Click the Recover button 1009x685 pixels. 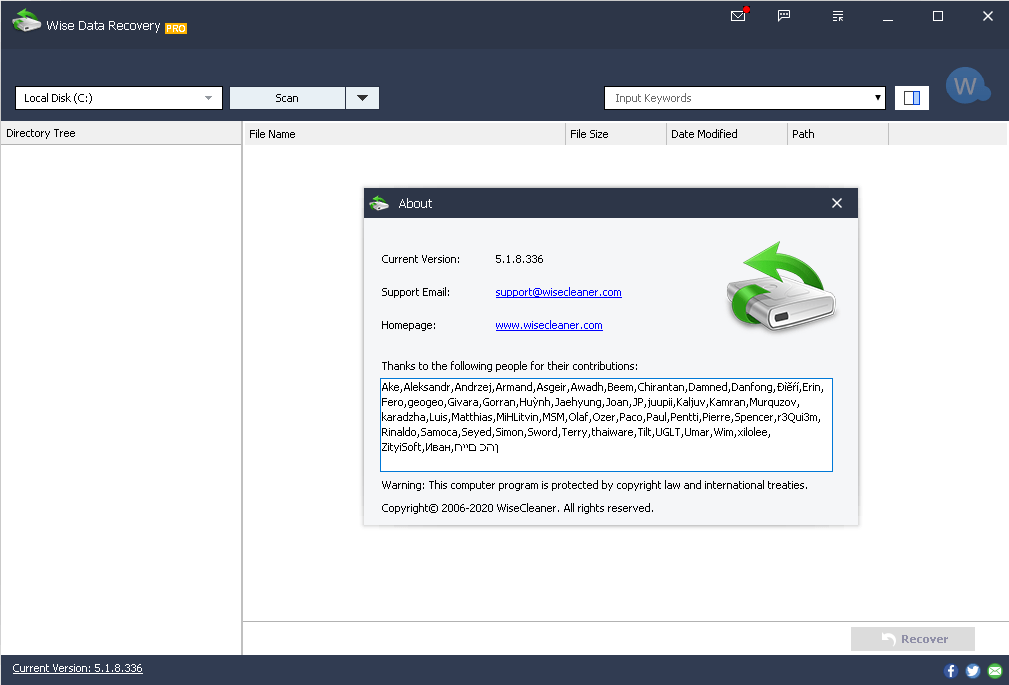pos(912,639)
